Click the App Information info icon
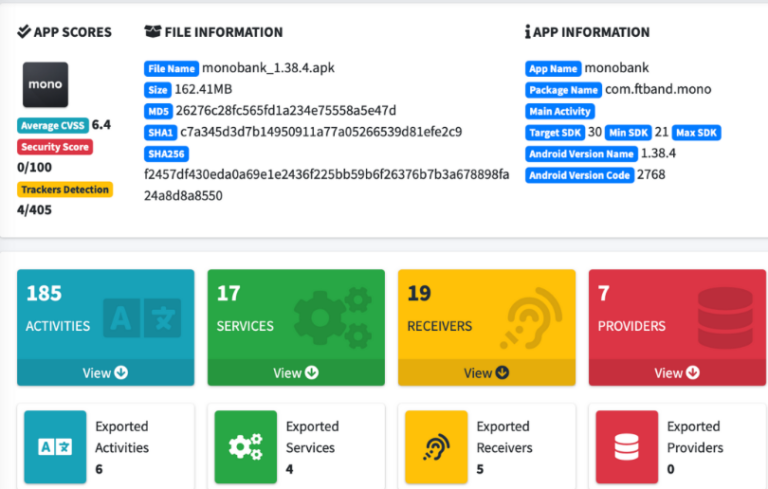768x489 pixels. point(527,32)
